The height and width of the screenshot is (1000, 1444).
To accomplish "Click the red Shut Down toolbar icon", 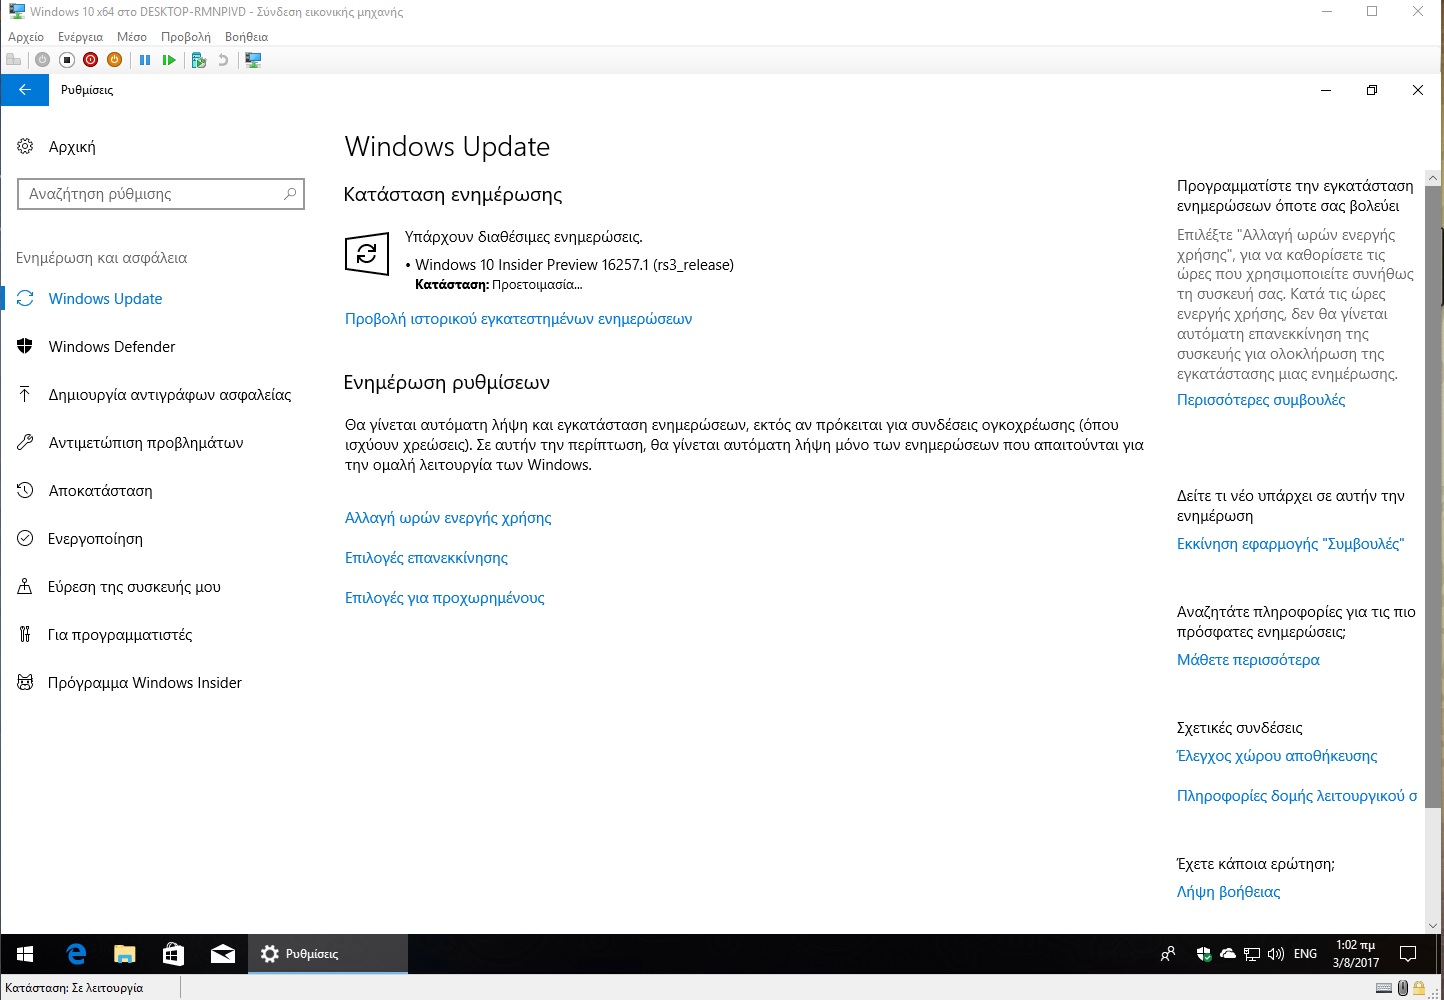I will [x=91, y=60].
